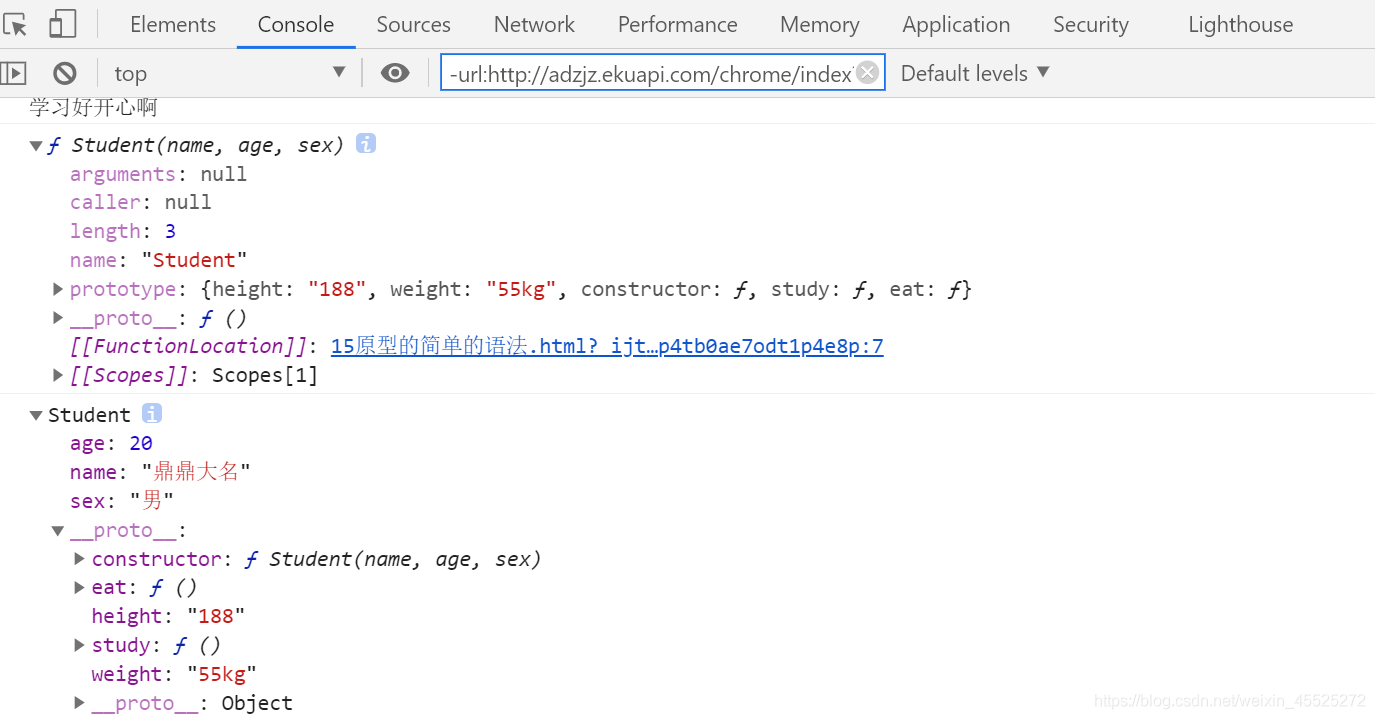Expand the constructor property under __proto__
Screen dimensions: 1375x719
click(x=79, y=558)
